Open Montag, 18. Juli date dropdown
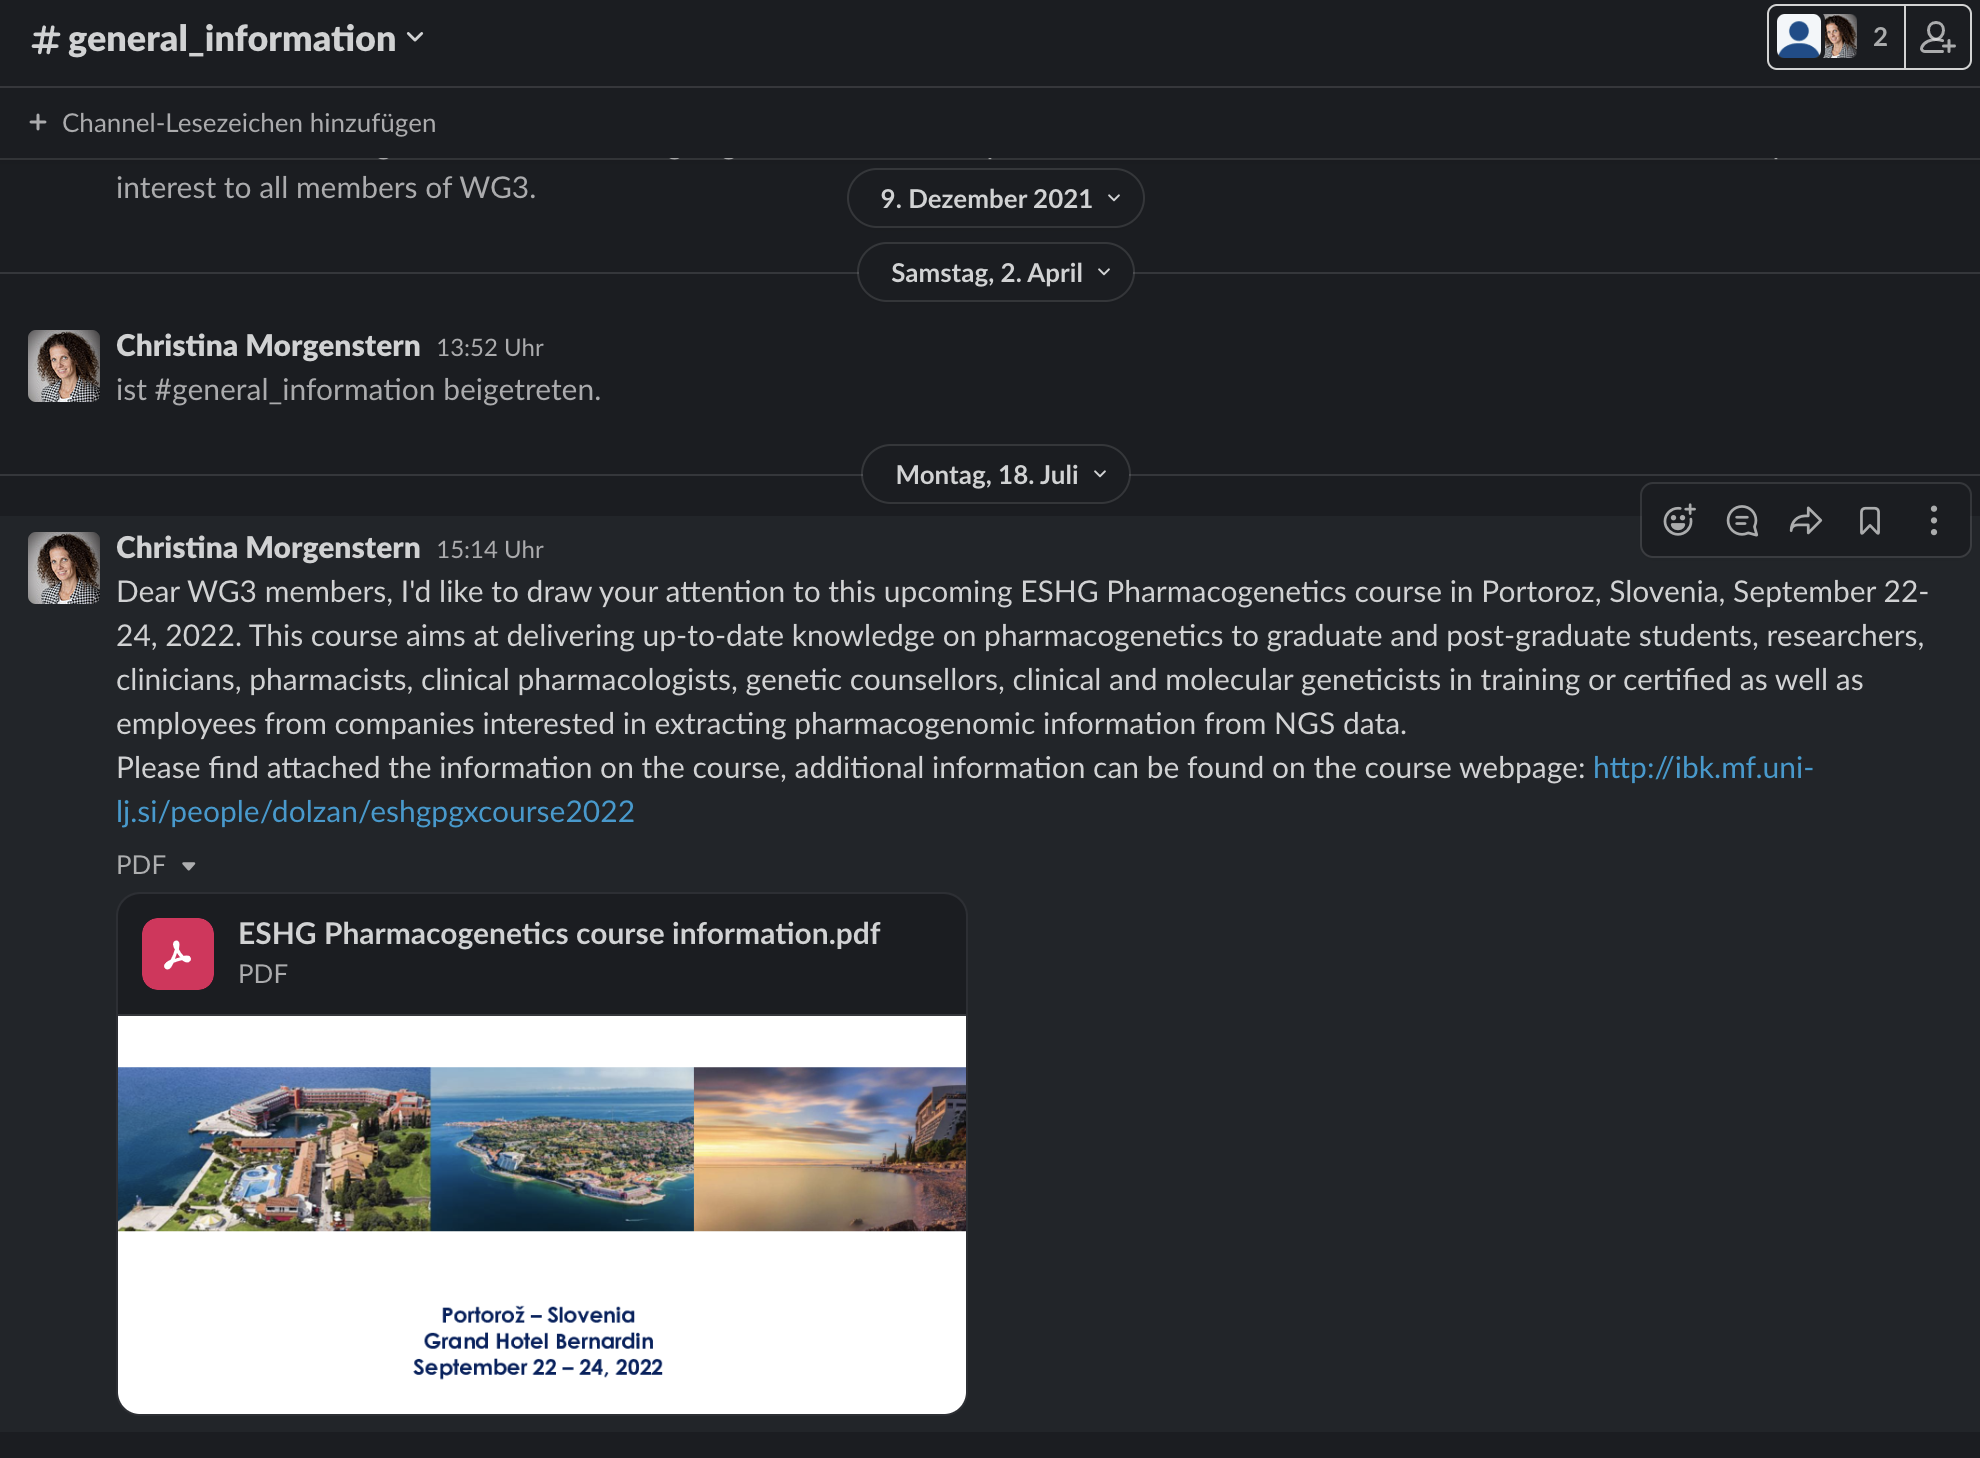The image size is (1980, 1458). coord(996,475)
